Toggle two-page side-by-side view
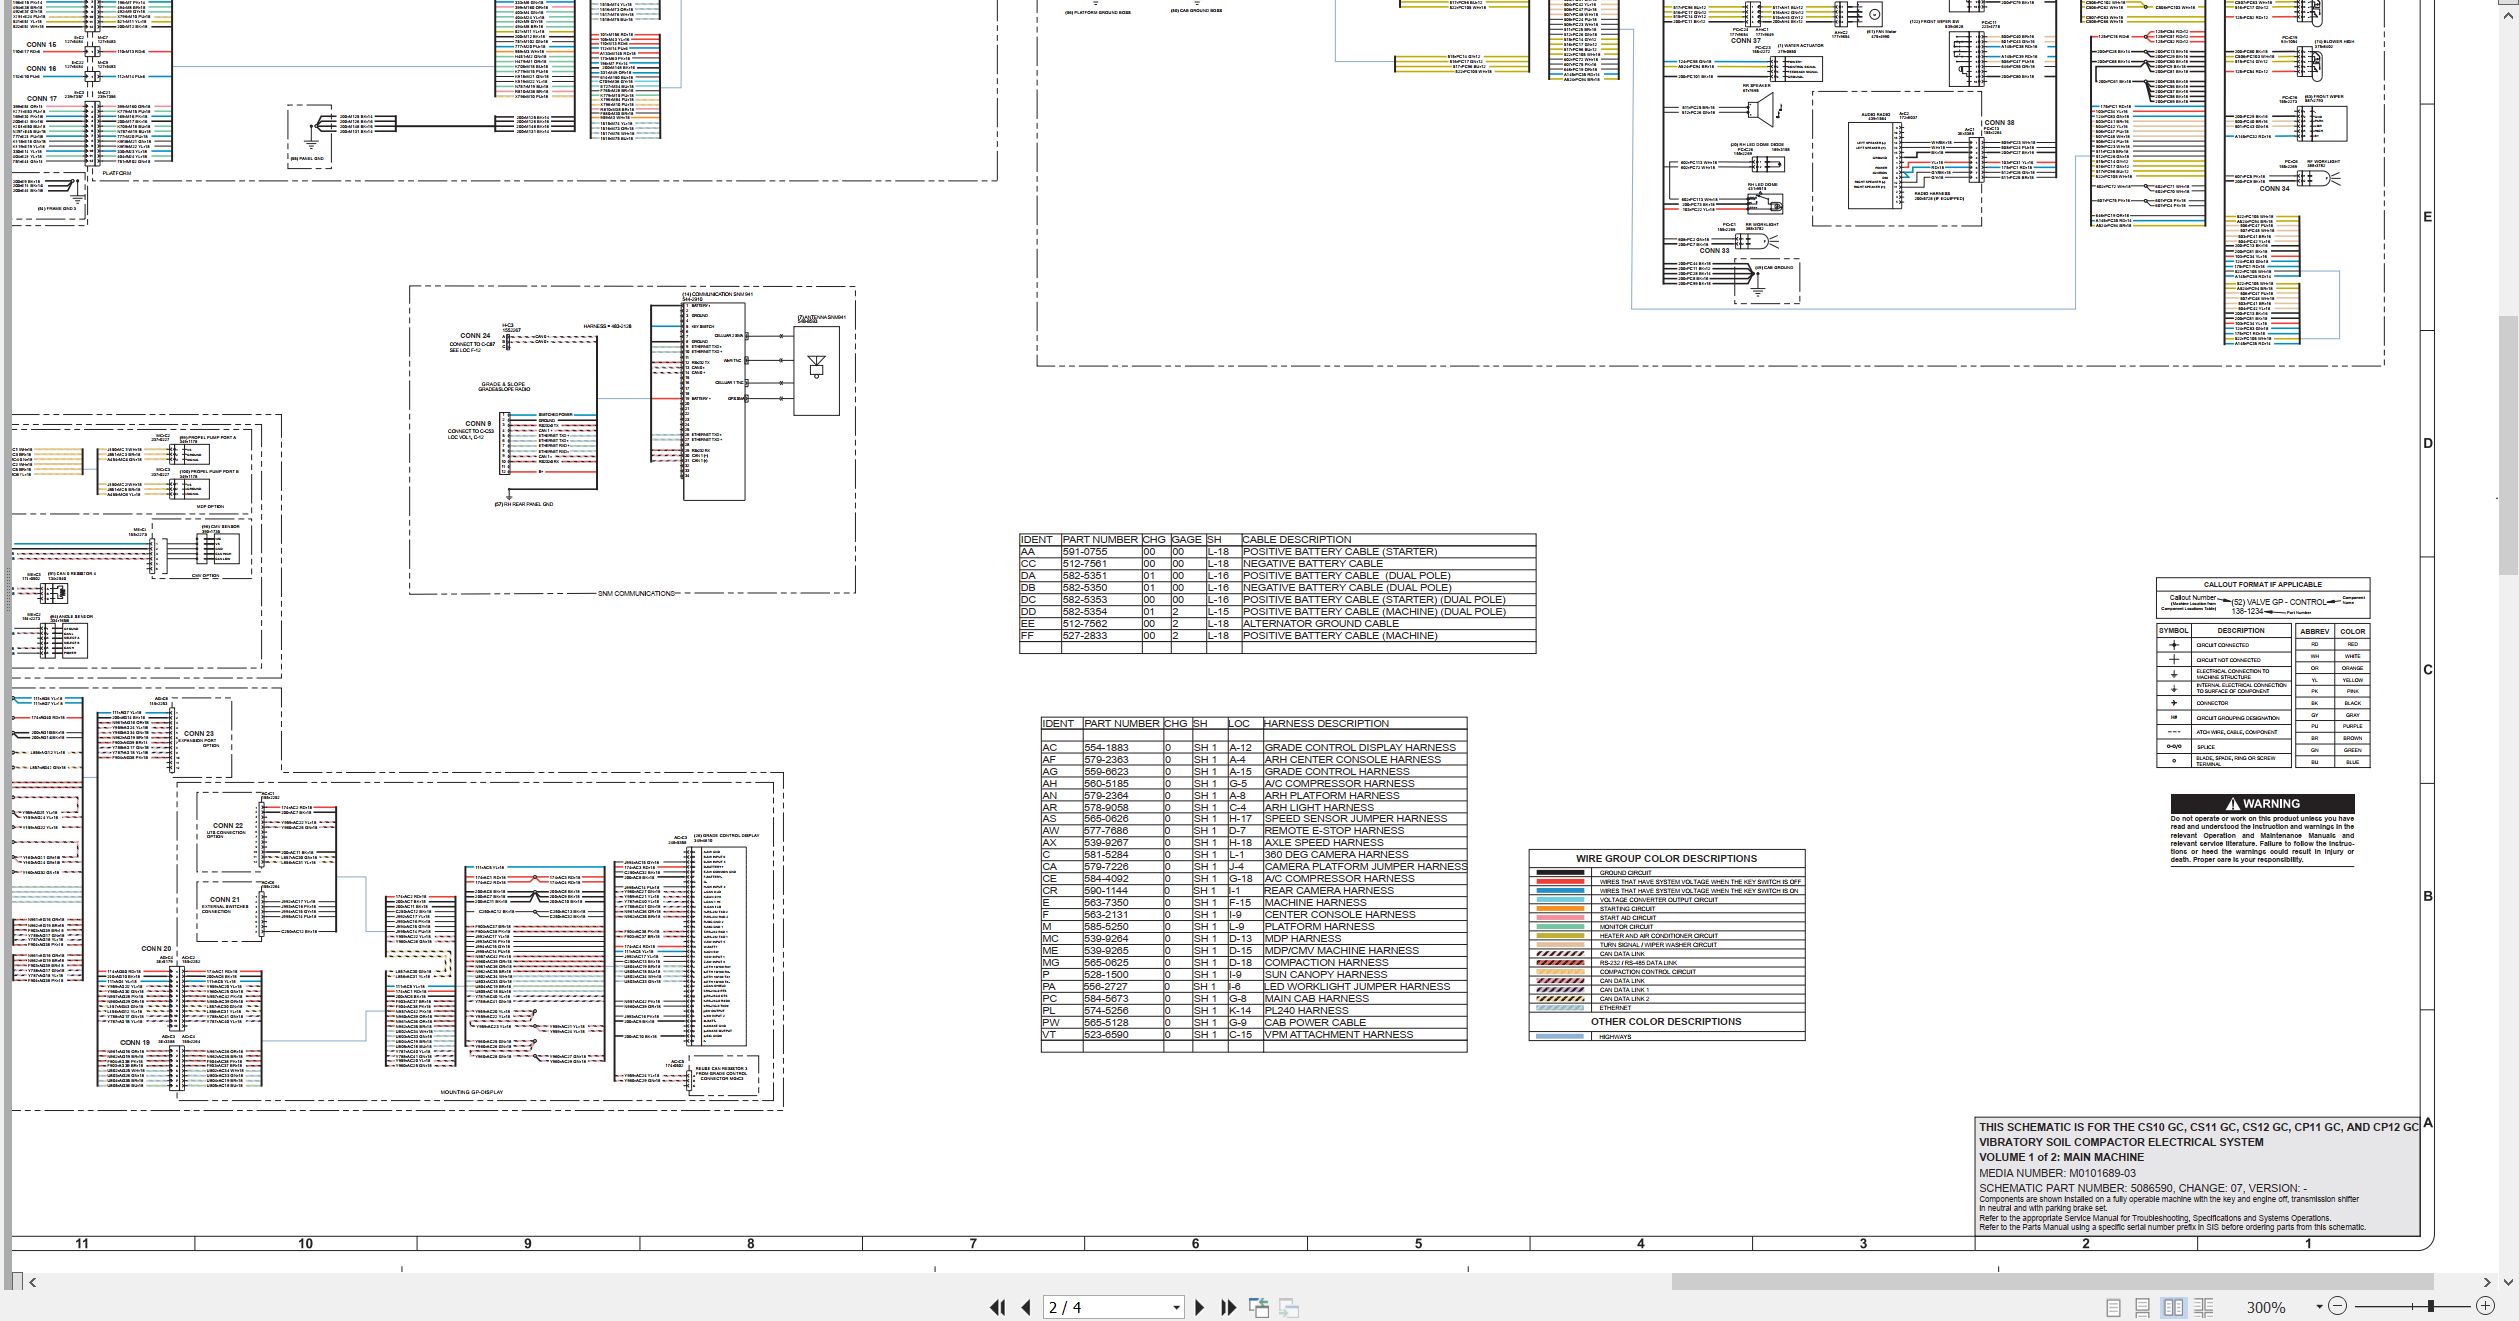Screen dimensions: 2519x1321 [x=2173, y=1307]
